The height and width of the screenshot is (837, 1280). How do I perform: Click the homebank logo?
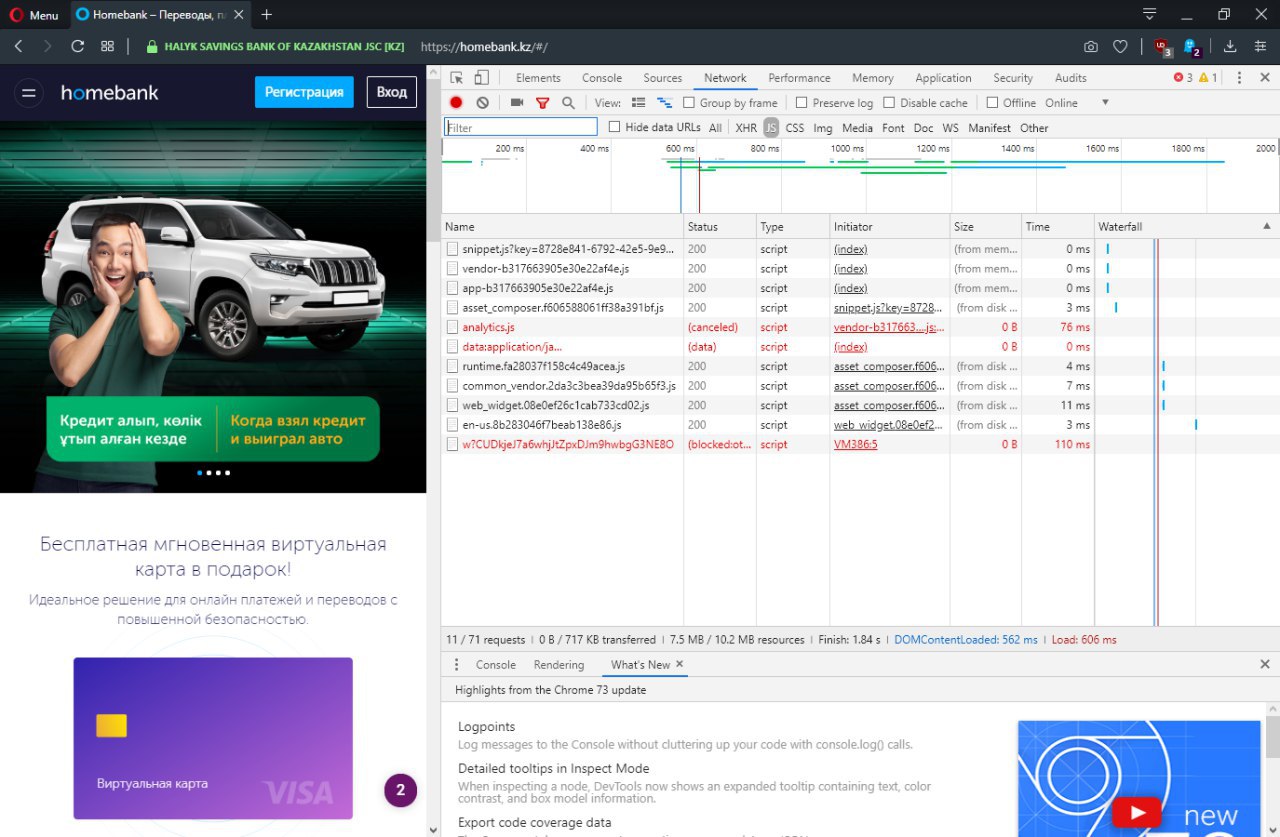coord(110,92)
